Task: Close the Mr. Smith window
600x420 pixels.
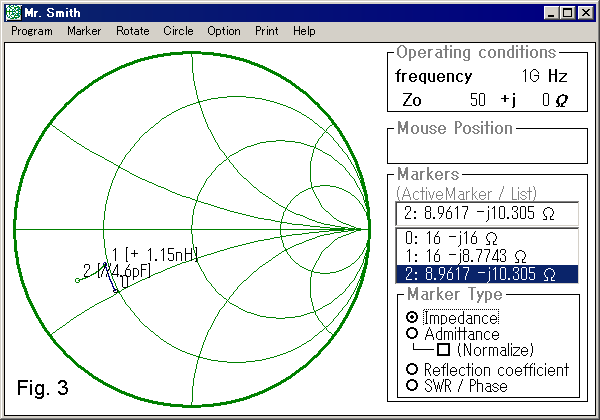Action: point(585,13)
